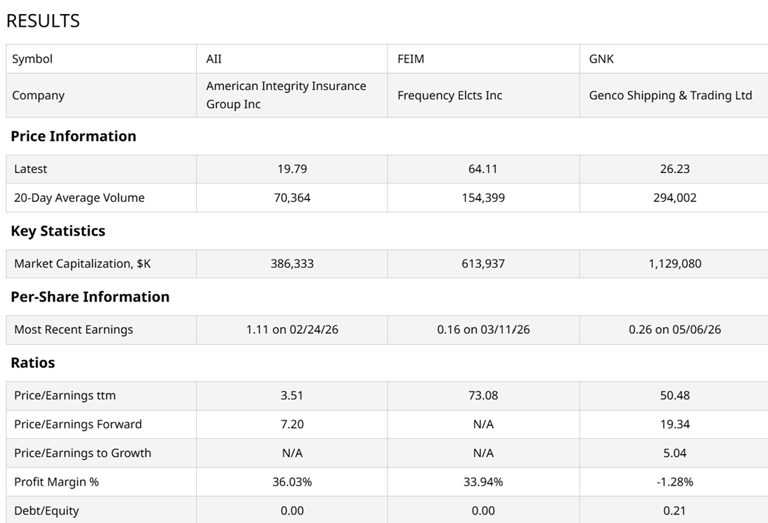
Task: Click GNK's latest price 26.23
Action: coord(674,169)
